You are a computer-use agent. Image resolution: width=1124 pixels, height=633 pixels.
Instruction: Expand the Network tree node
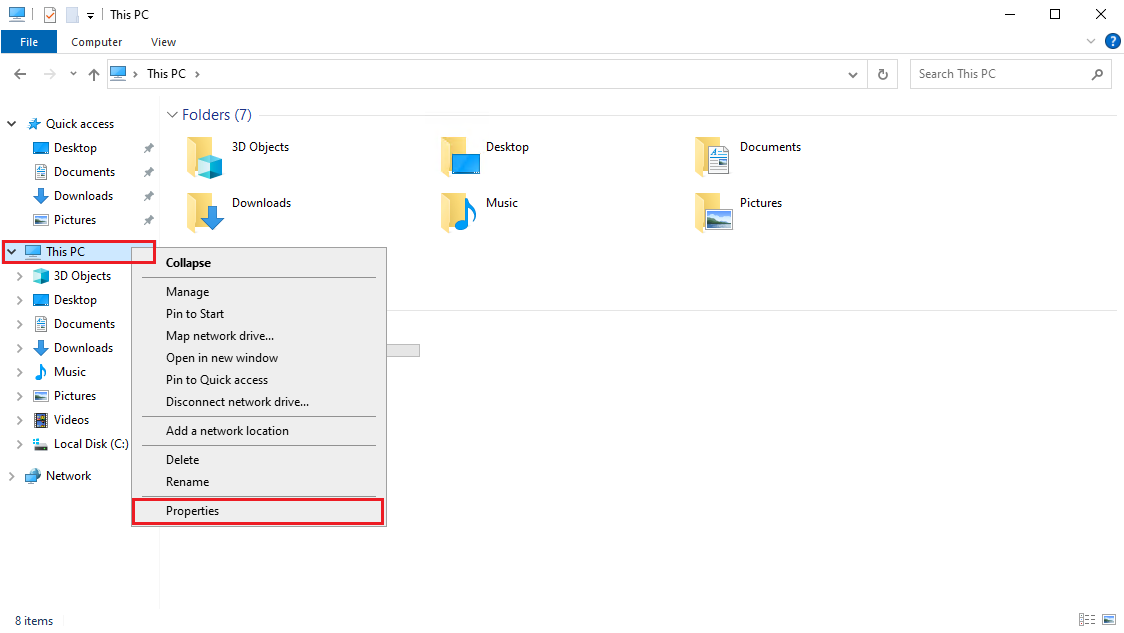[x=11, y=476]
